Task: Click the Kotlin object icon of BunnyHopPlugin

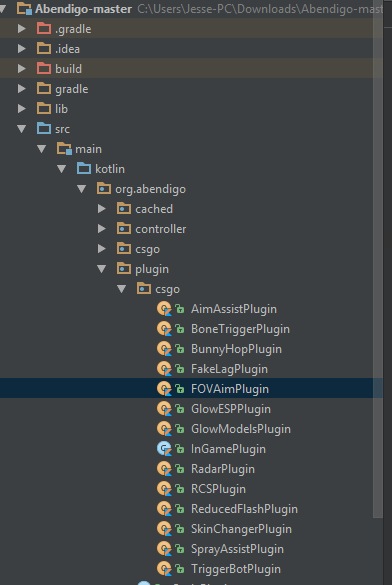Action: [164, 349]
